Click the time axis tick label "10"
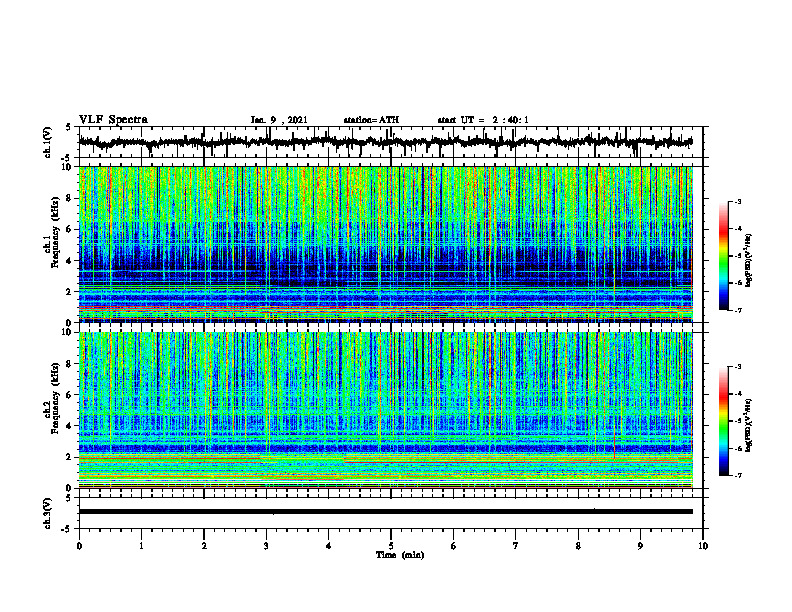Viewport: 792px width, 612px height. click(703, 546)
